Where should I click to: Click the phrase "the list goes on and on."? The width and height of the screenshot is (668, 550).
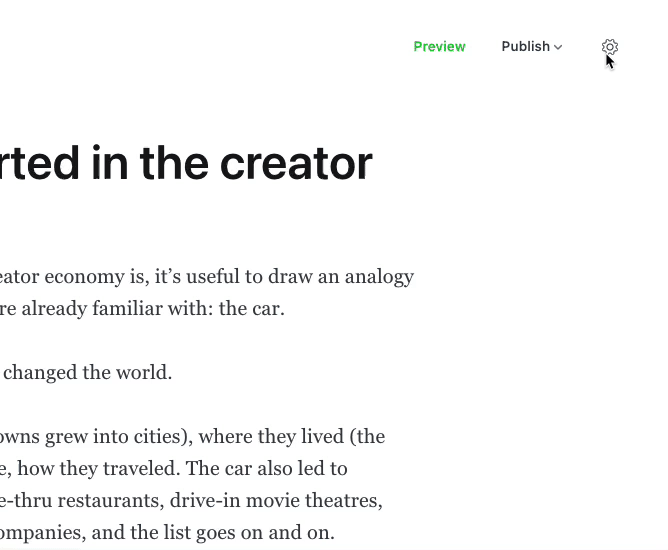point(232,533)
